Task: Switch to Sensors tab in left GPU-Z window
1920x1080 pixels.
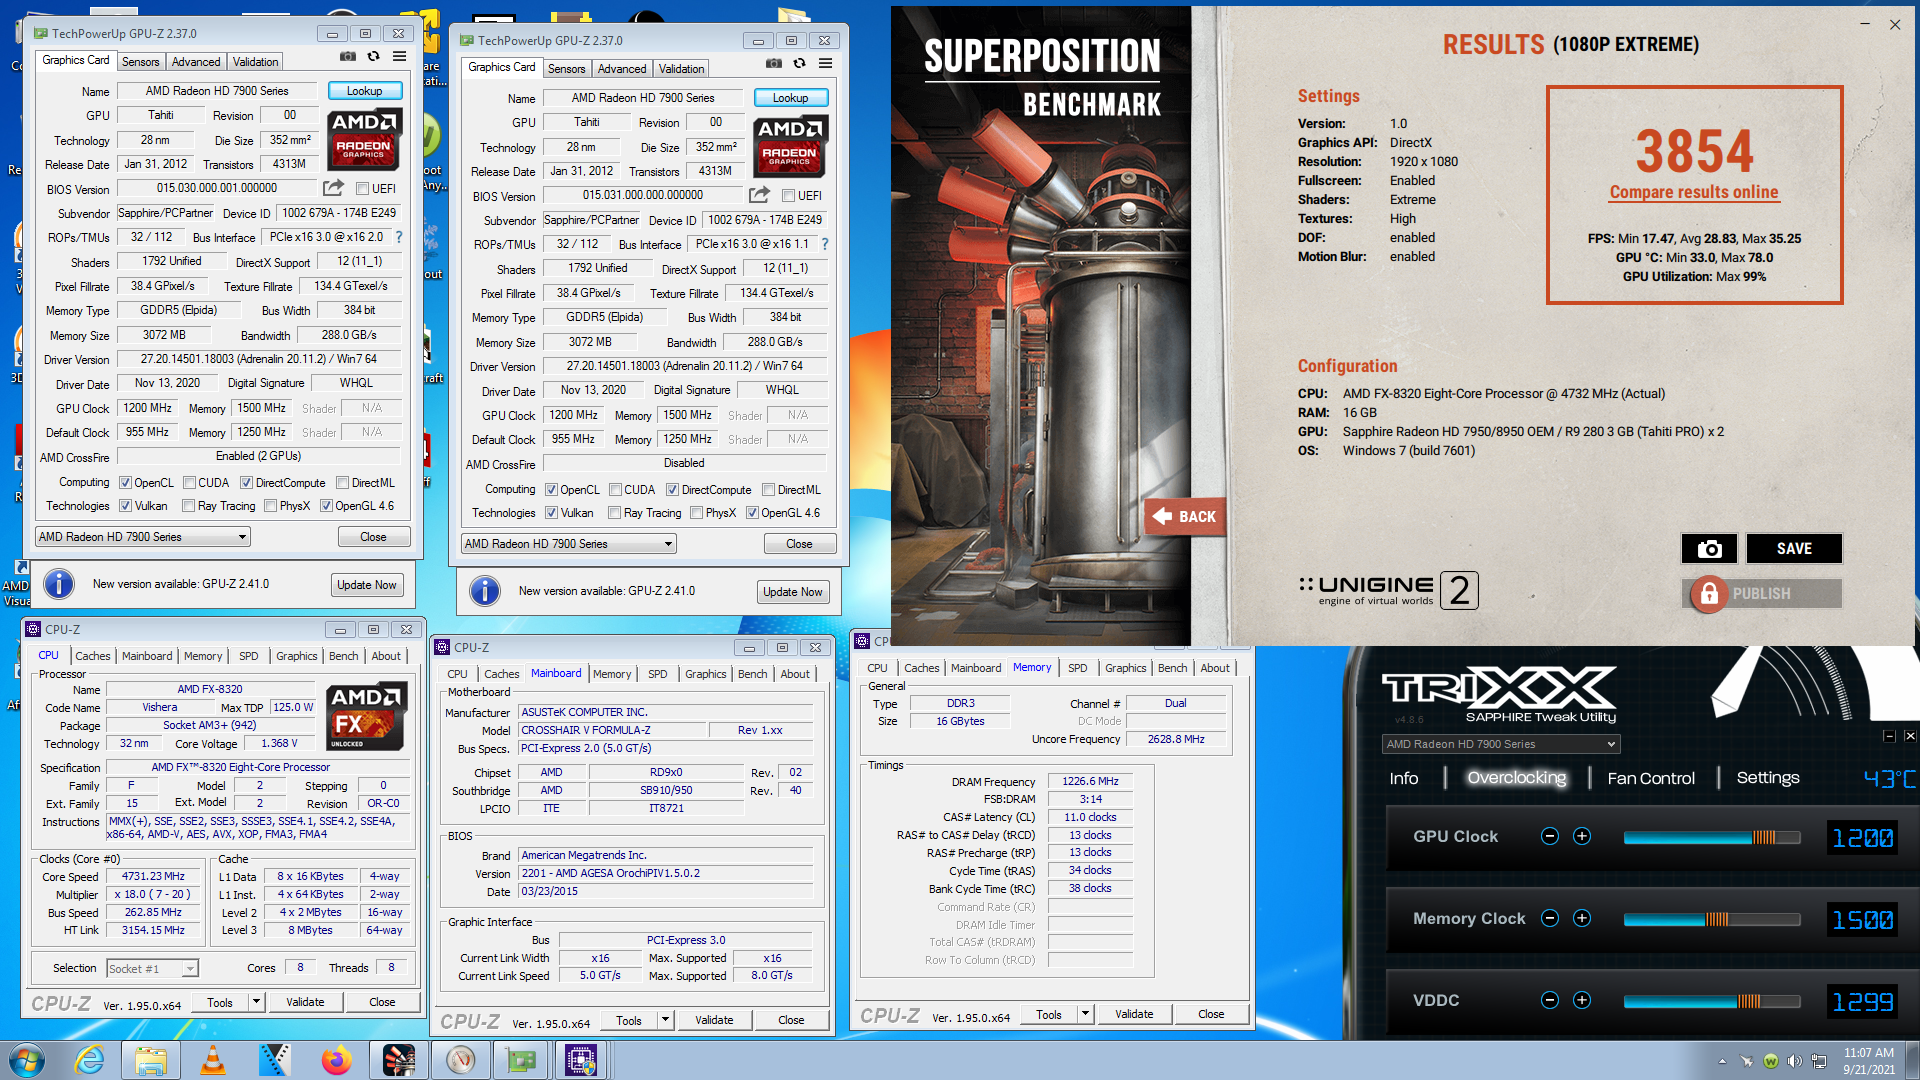Action: [x=140, y=62]
